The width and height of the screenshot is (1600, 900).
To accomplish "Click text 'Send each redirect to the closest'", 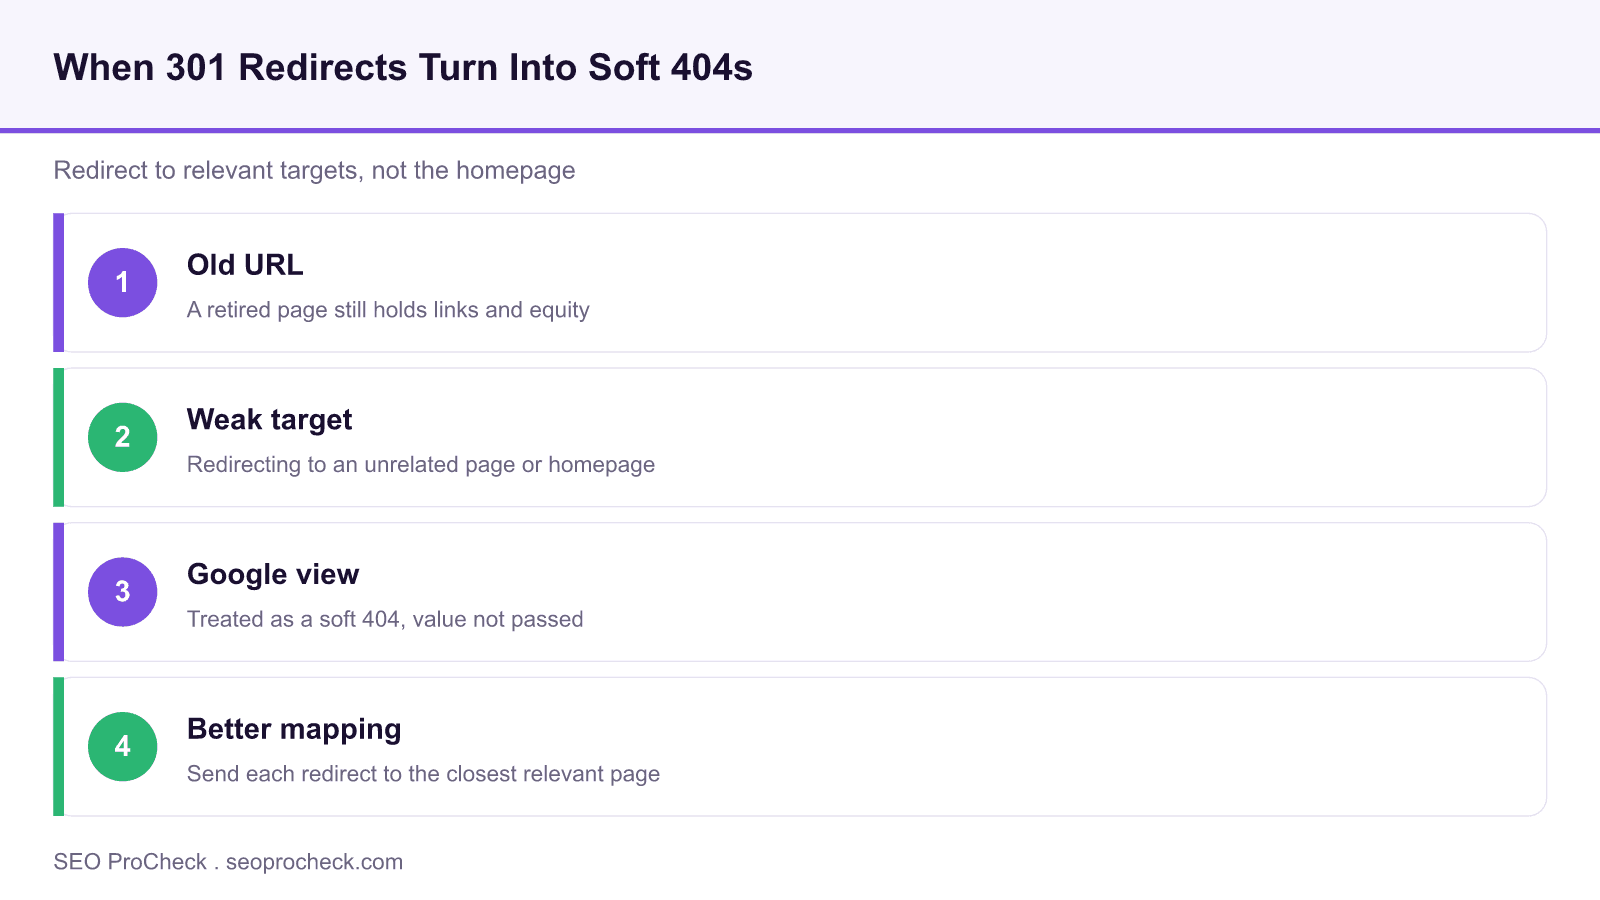I will pos(351,774).
